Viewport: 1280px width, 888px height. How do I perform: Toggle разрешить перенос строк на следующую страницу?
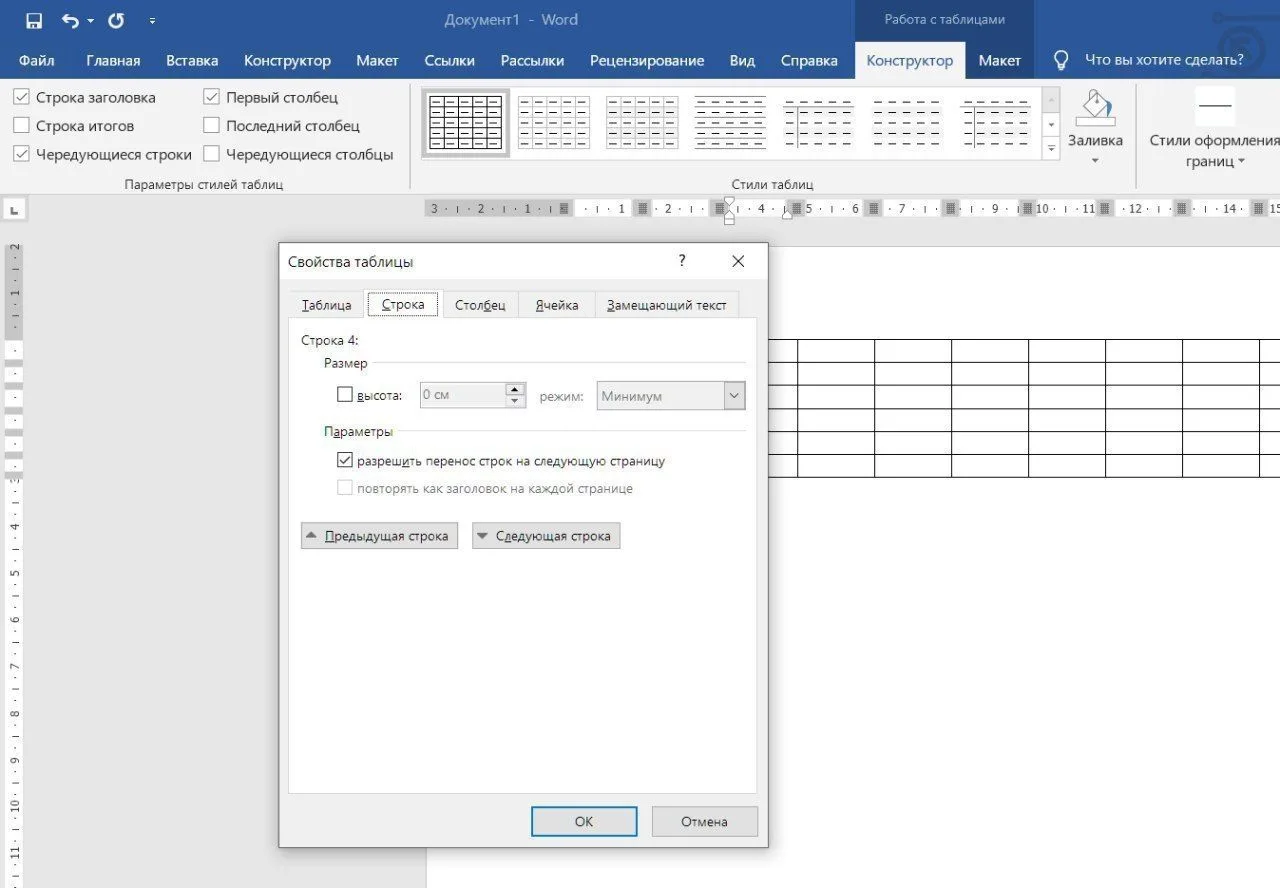pos(345,461)
